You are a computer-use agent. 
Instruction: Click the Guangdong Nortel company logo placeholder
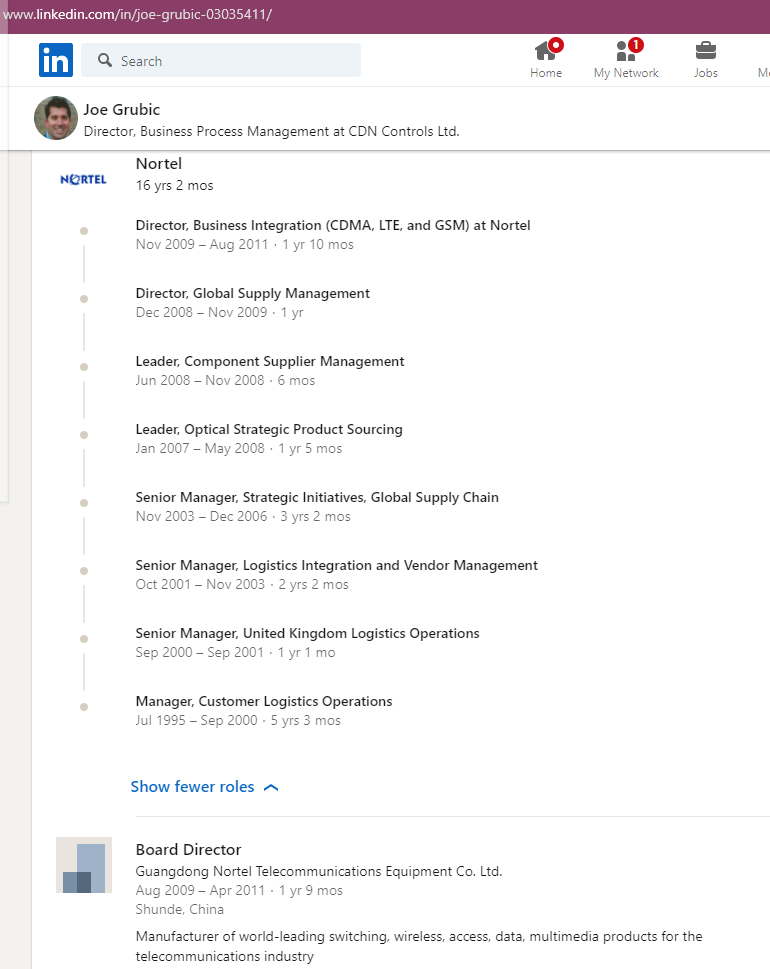pos(84,865)
